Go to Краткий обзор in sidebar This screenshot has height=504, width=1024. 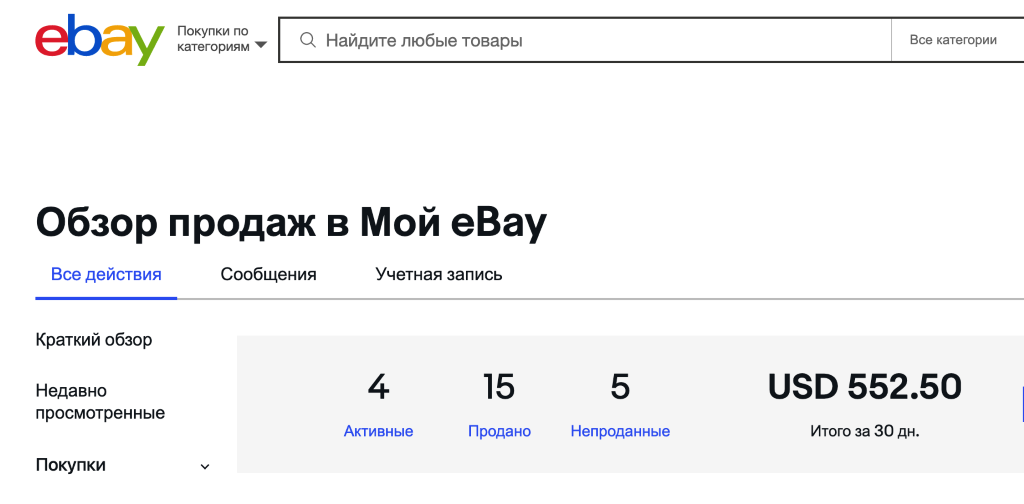tap(94, 340)
